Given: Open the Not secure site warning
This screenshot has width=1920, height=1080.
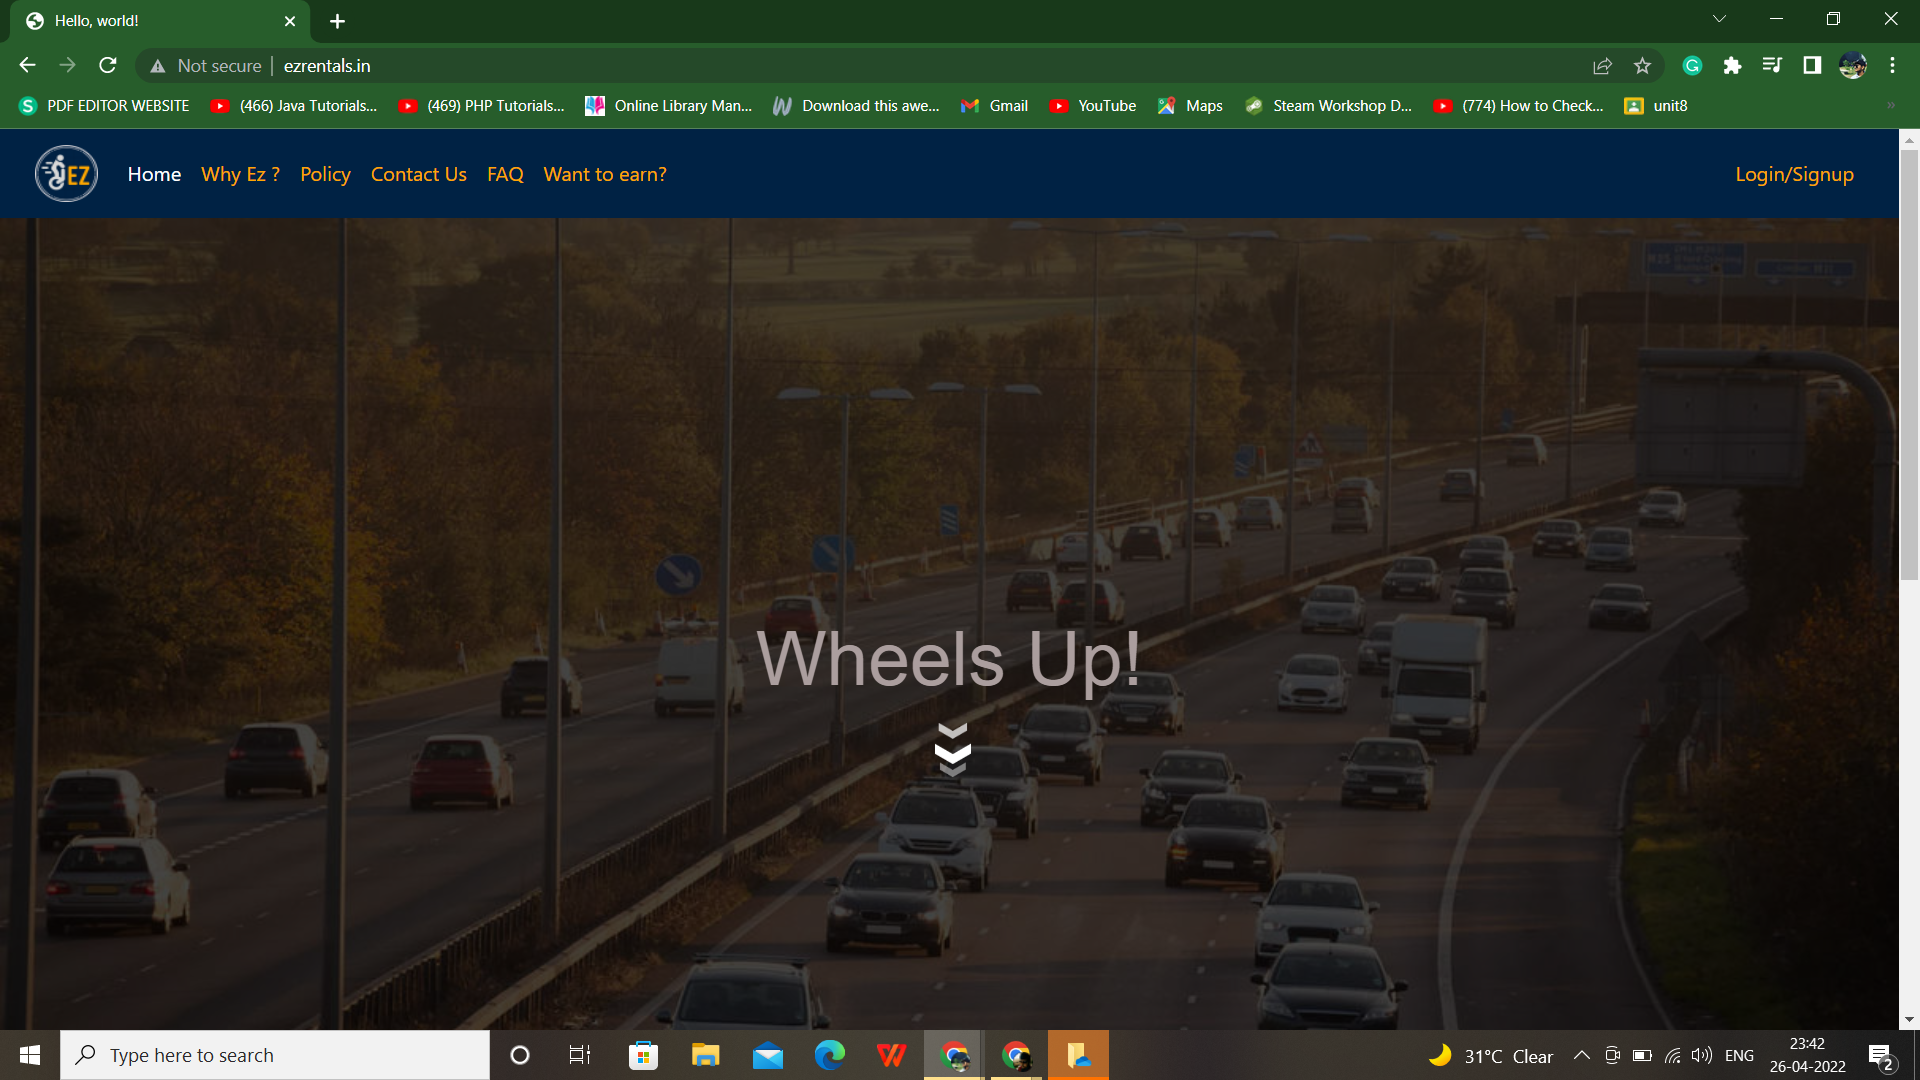Looking at the screenshot, I should point(205,66).
